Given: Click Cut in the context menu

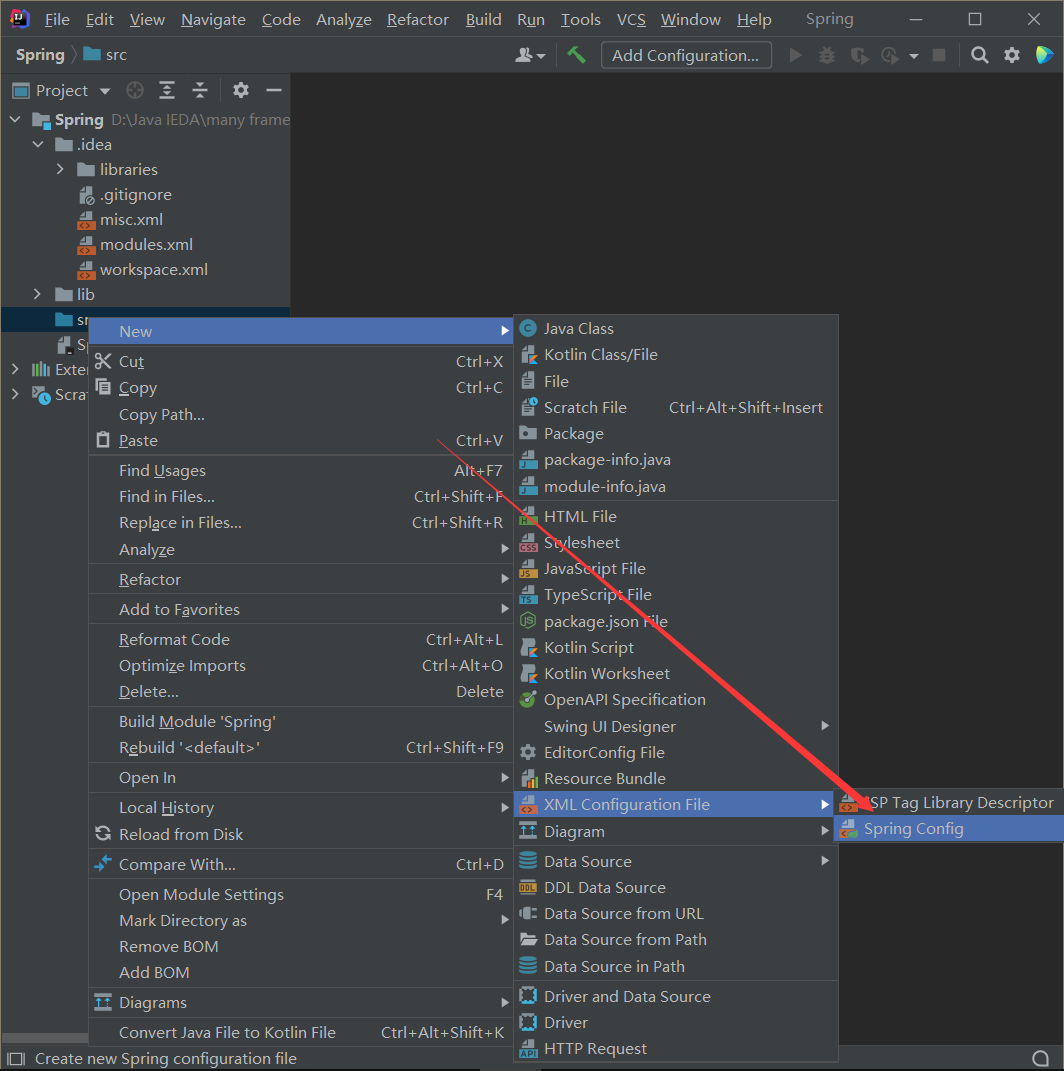Looking at the screenshot, I should 301,361.
